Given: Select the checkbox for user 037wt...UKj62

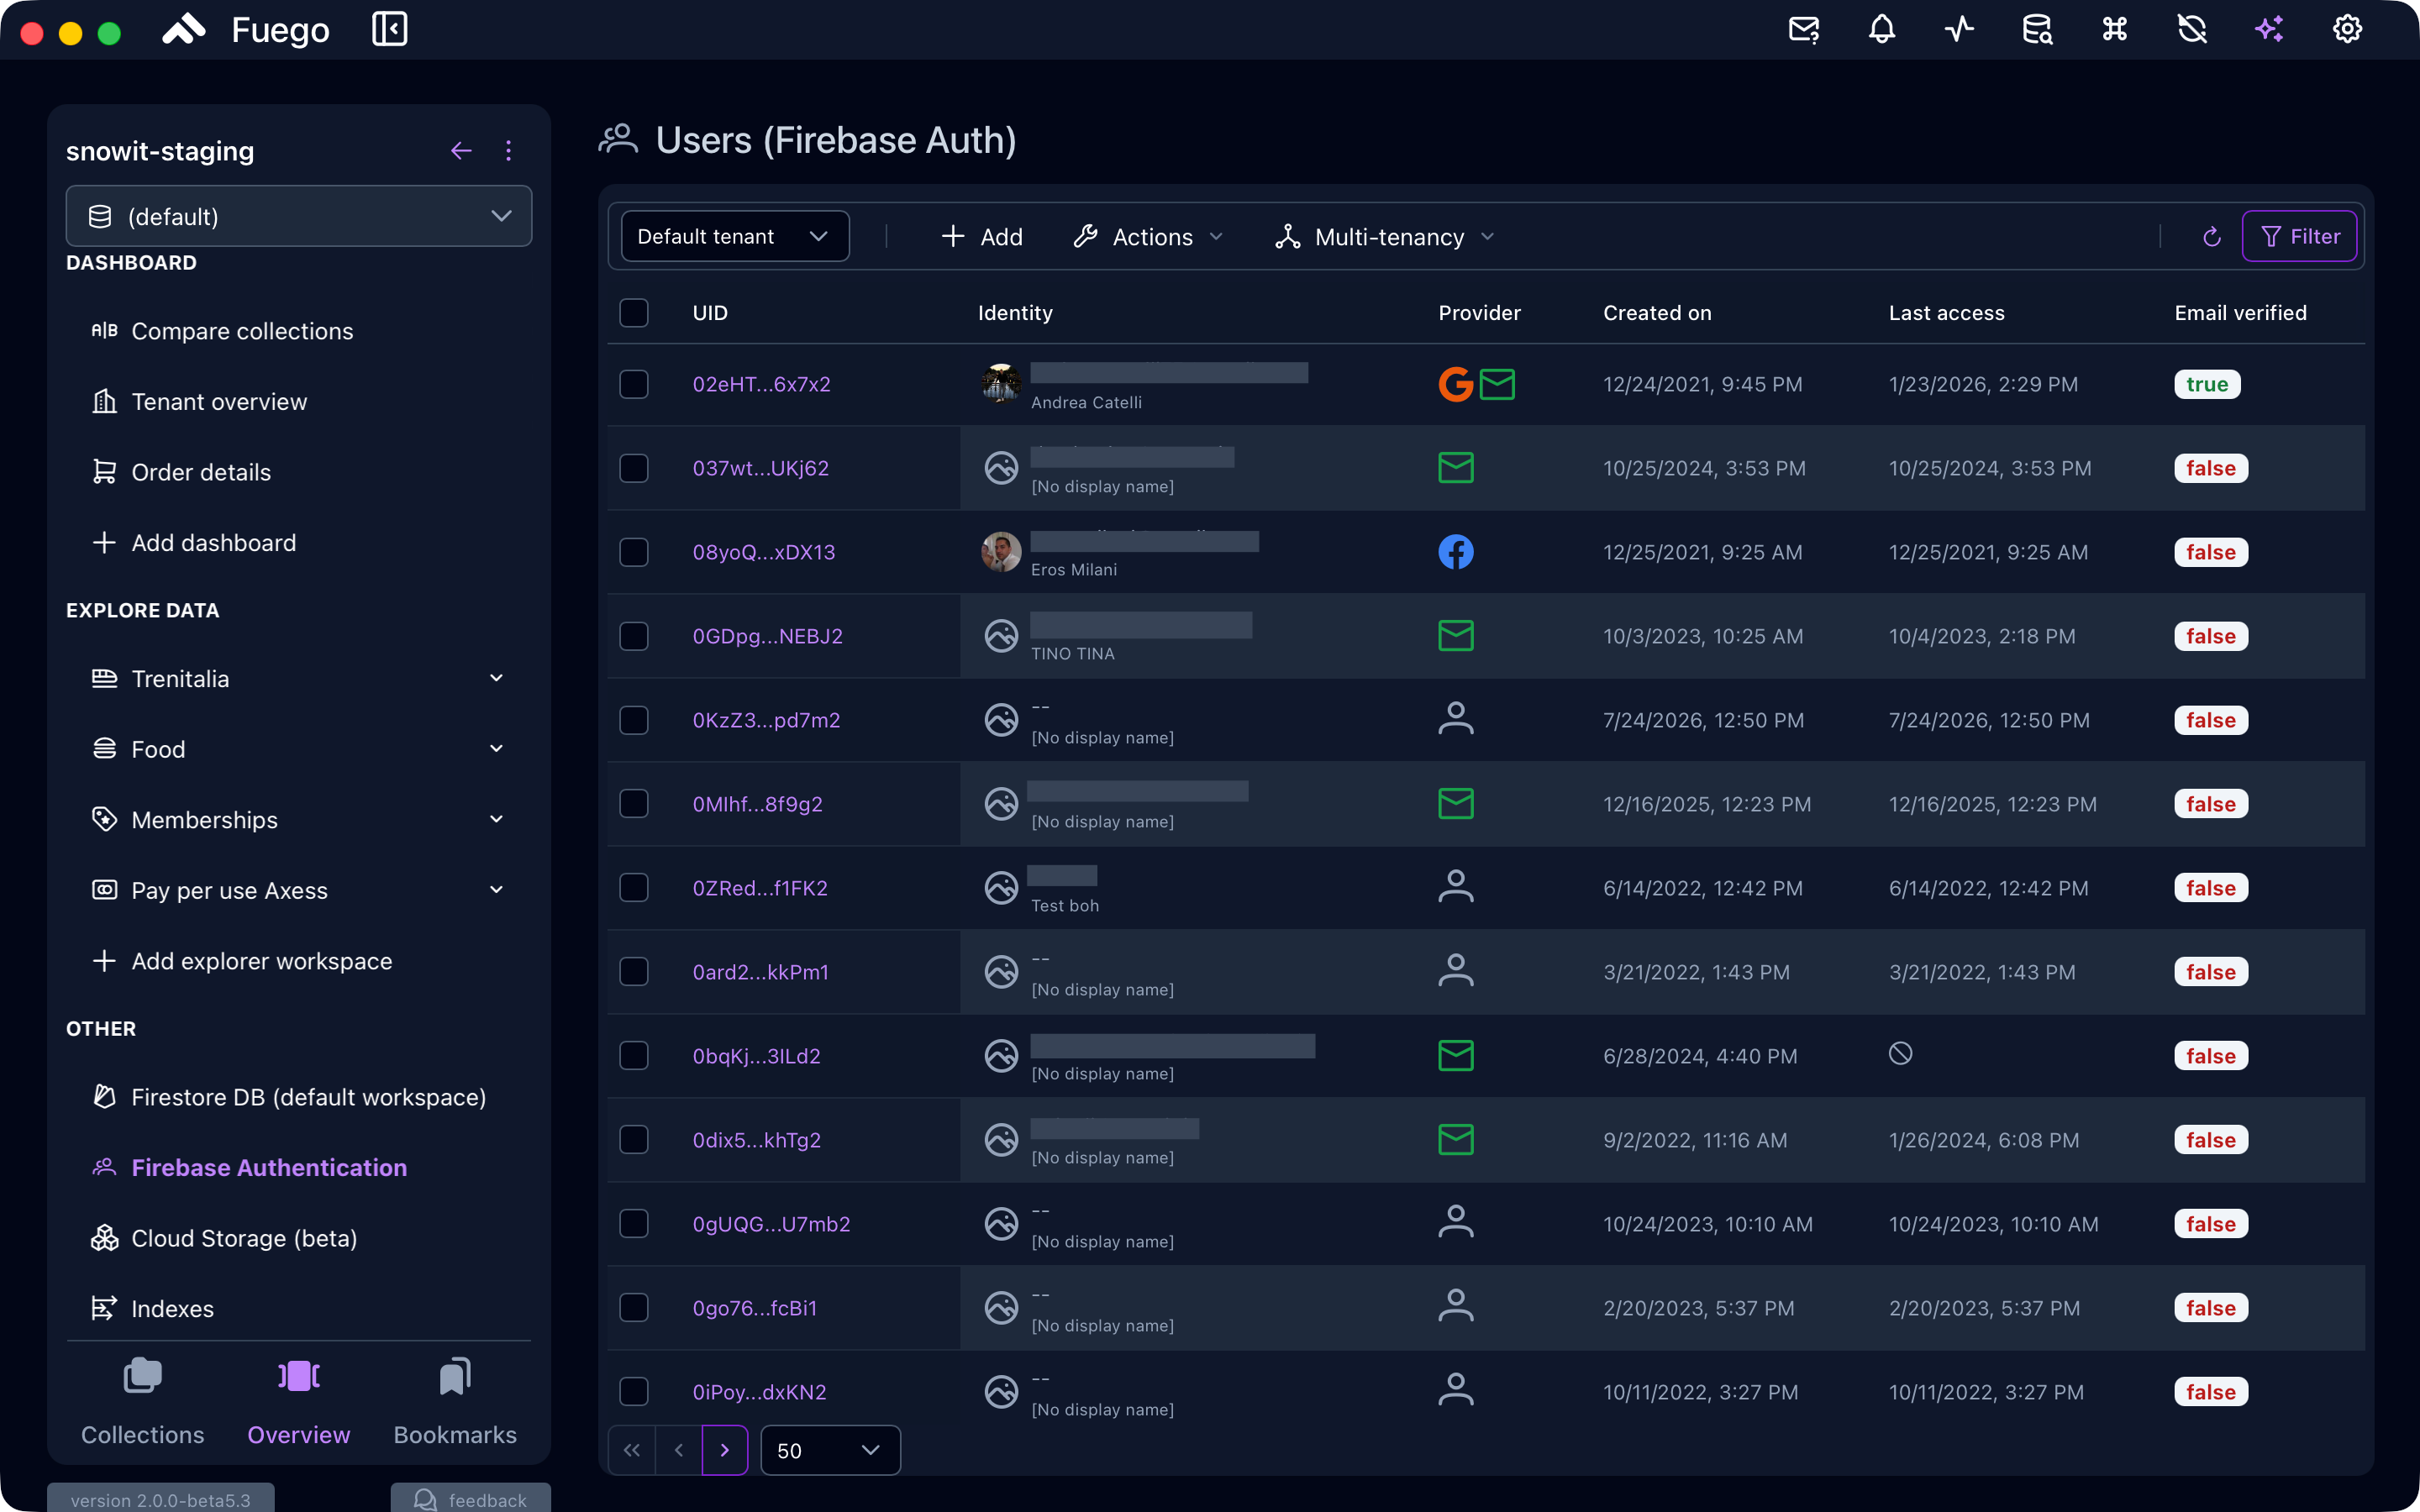Looking at the screenshot, I should (x=634, y=468).
